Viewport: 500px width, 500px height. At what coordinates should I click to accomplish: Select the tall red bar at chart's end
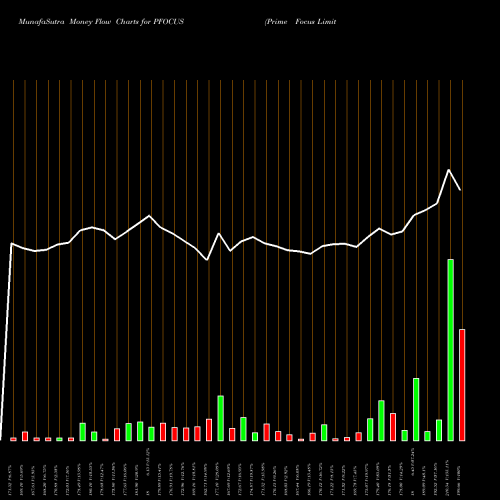tap(462, 385)
